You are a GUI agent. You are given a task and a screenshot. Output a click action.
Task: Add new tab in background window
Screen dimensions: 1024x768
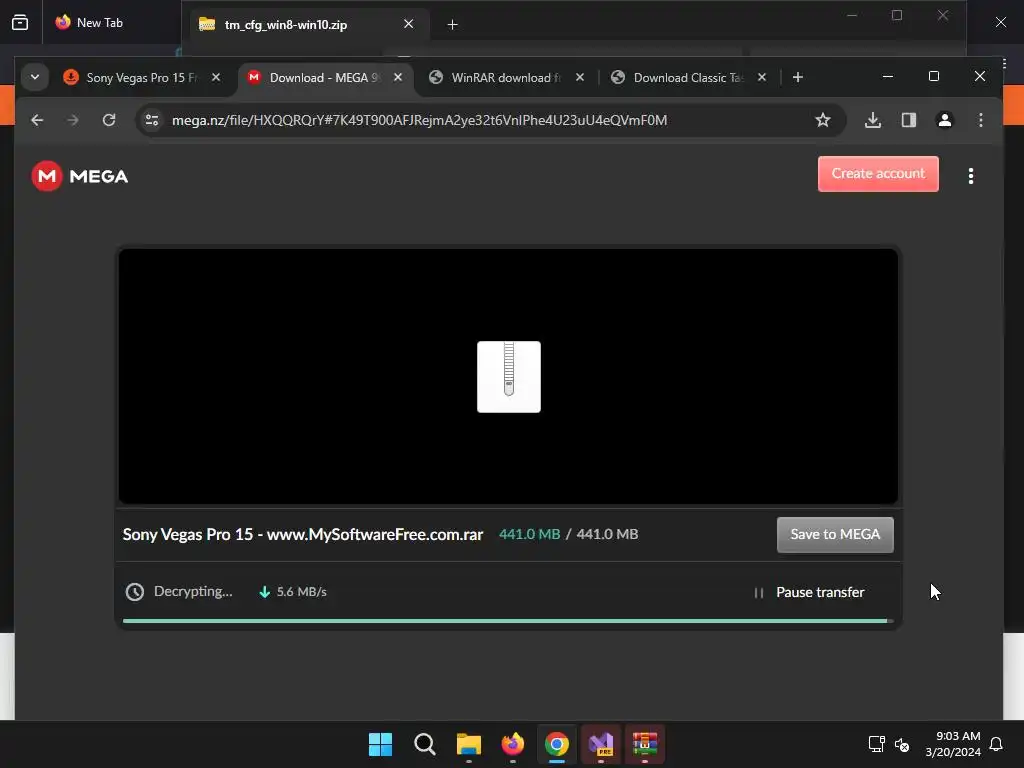(x=453, y=25)
